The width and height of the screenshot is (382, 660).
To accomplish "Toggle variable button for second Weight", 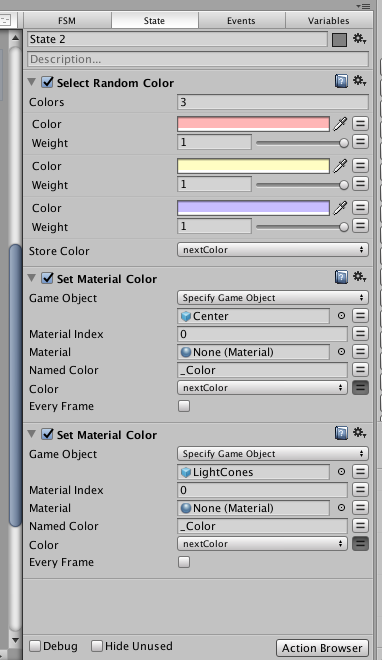I will click(x=360, y=184).
